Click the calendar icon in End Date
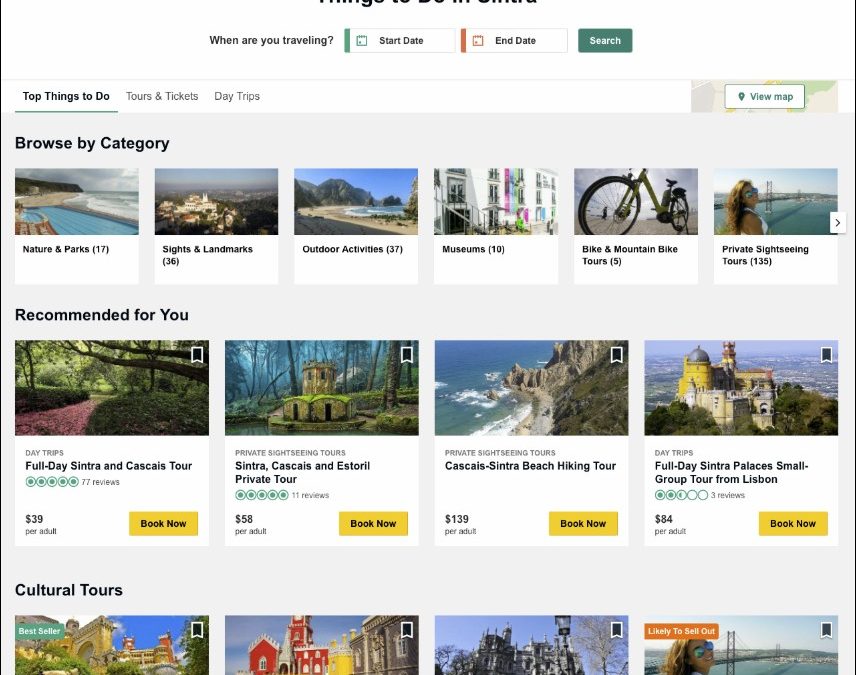The width and height of the screenshot is (856, 675). click(478, 41)
